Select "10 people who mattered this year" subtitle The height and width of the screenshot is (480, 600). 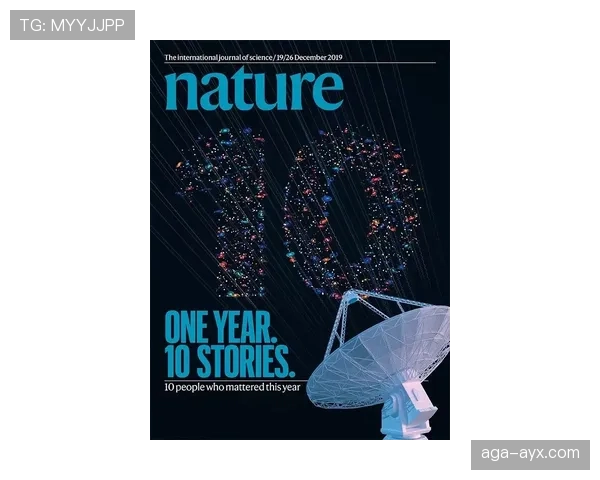pos(232,387)
